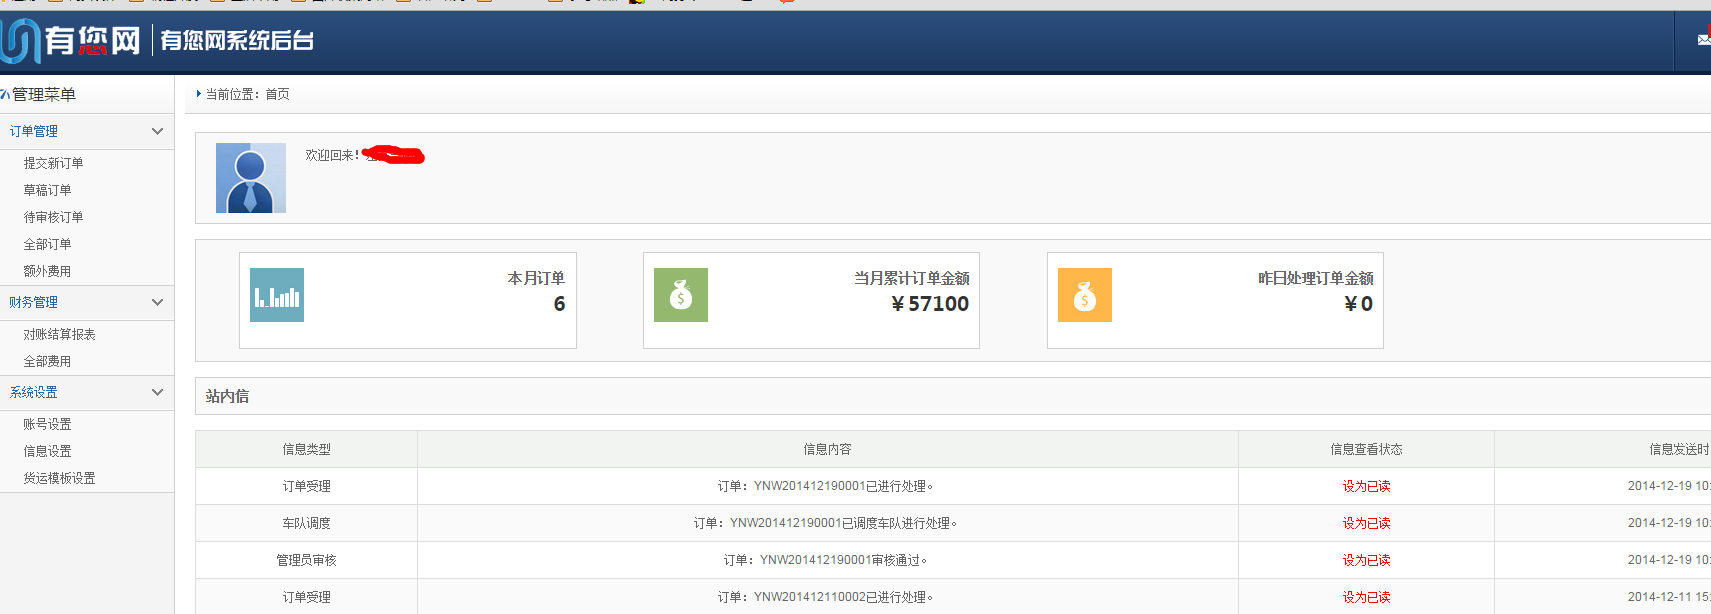
Task: Click the orange money bag icon
Action: pos(1085,295)
